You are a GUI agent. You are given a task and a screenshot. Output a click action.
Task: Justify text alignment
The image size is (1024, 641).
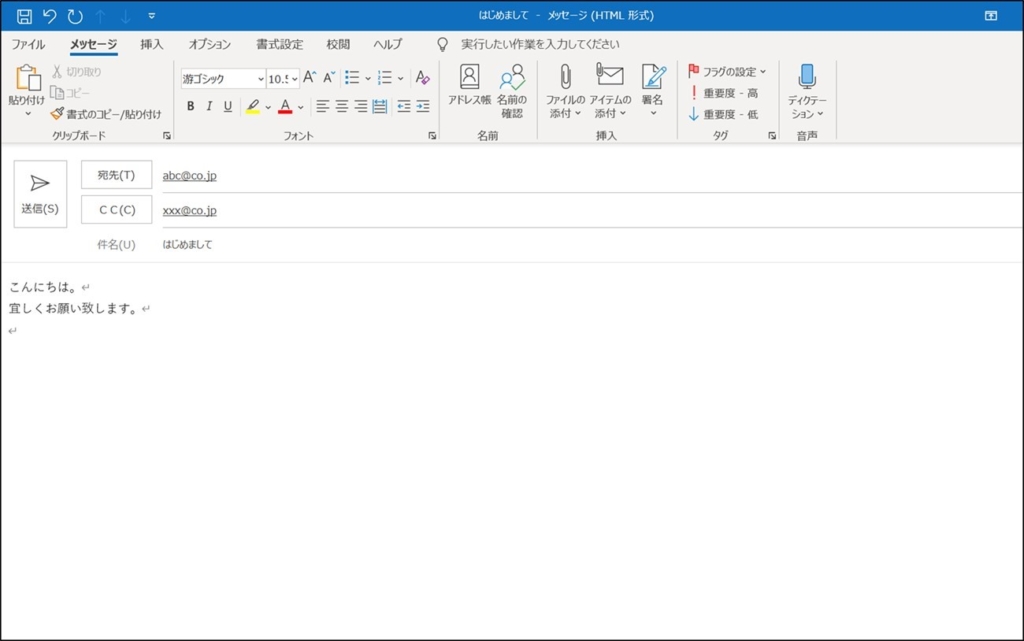click(379, 106)
